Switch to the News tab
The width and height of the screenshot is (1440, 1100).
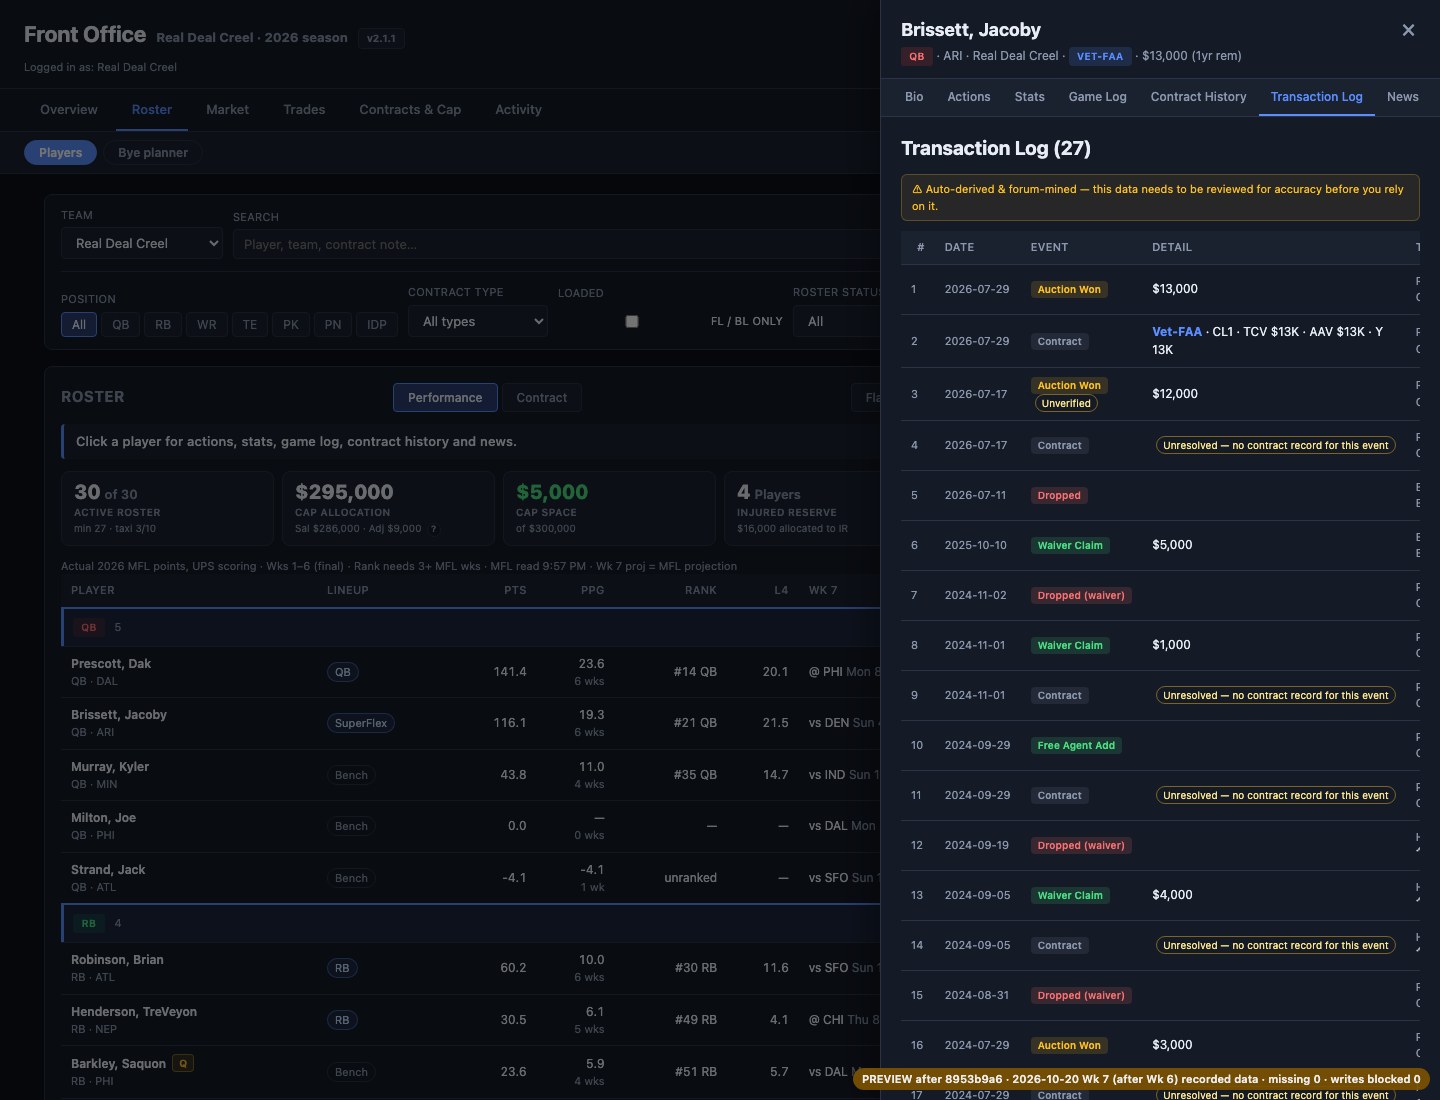[1402, 97]
